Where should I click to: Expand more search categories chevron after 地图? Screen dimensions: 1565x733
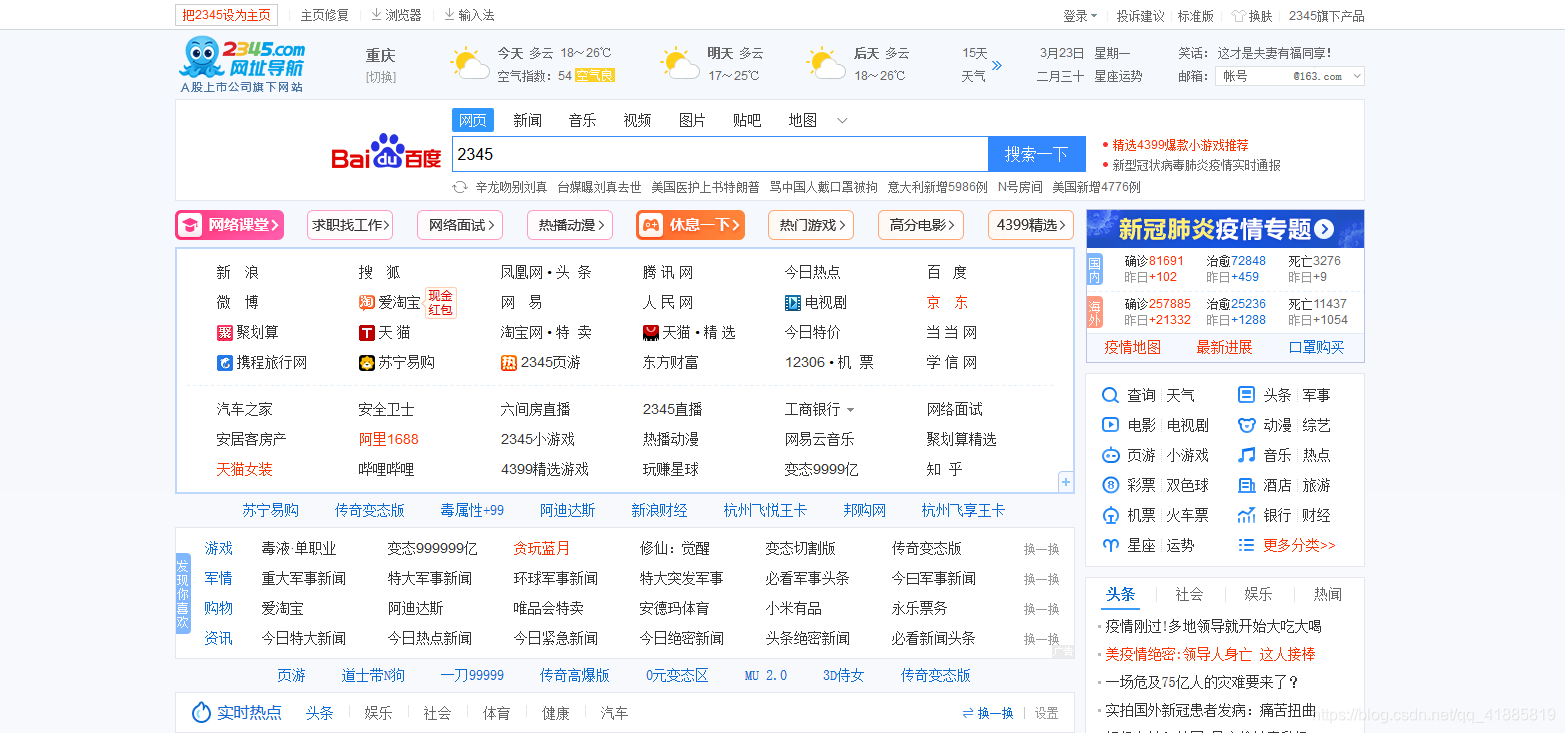click(842, 121)
